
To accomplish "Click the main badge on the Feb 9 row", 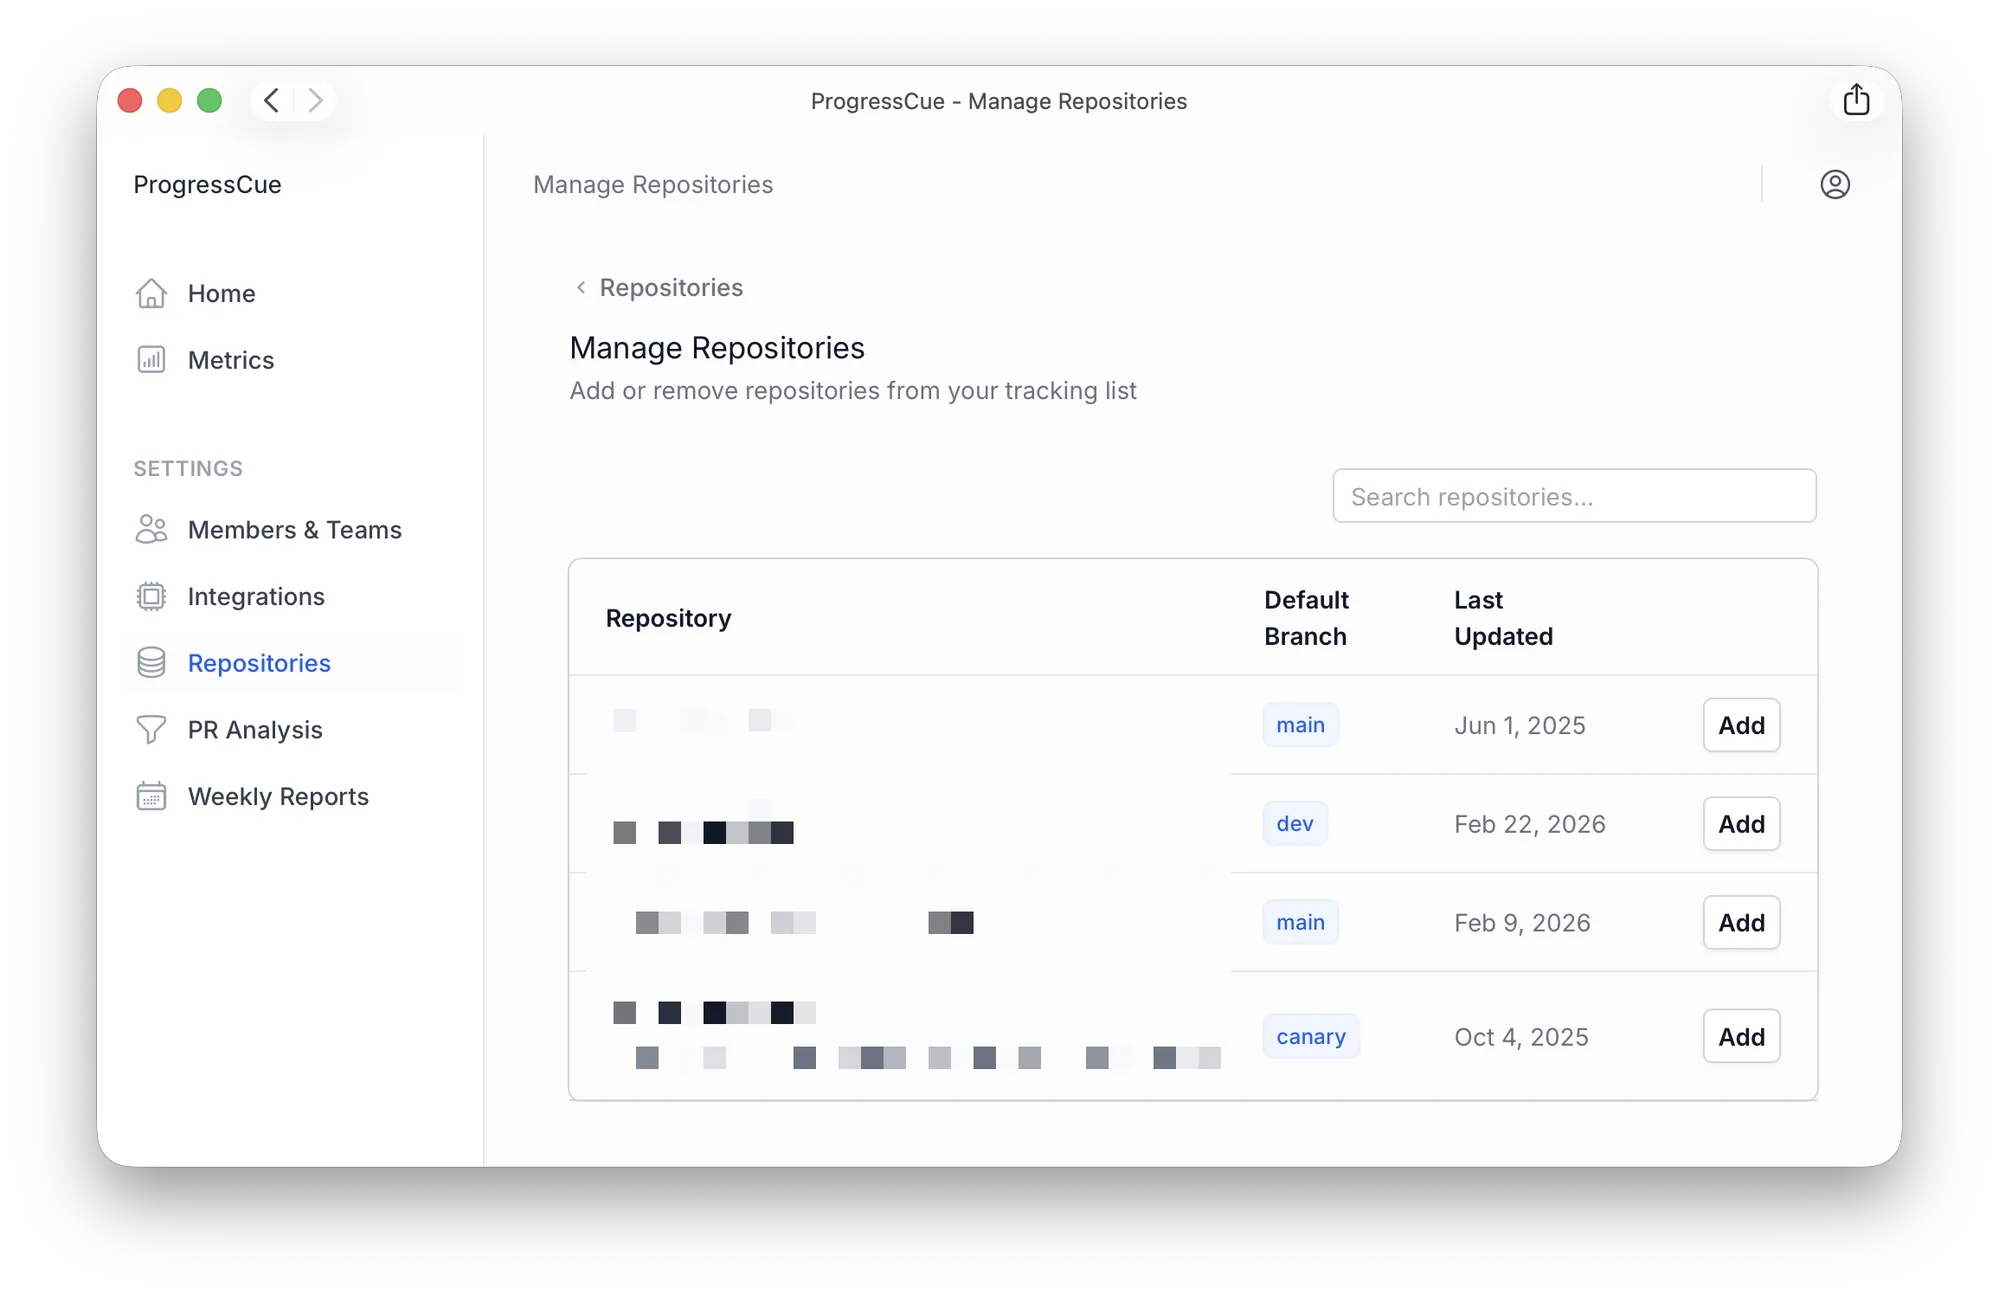I will pos(1300,922).
